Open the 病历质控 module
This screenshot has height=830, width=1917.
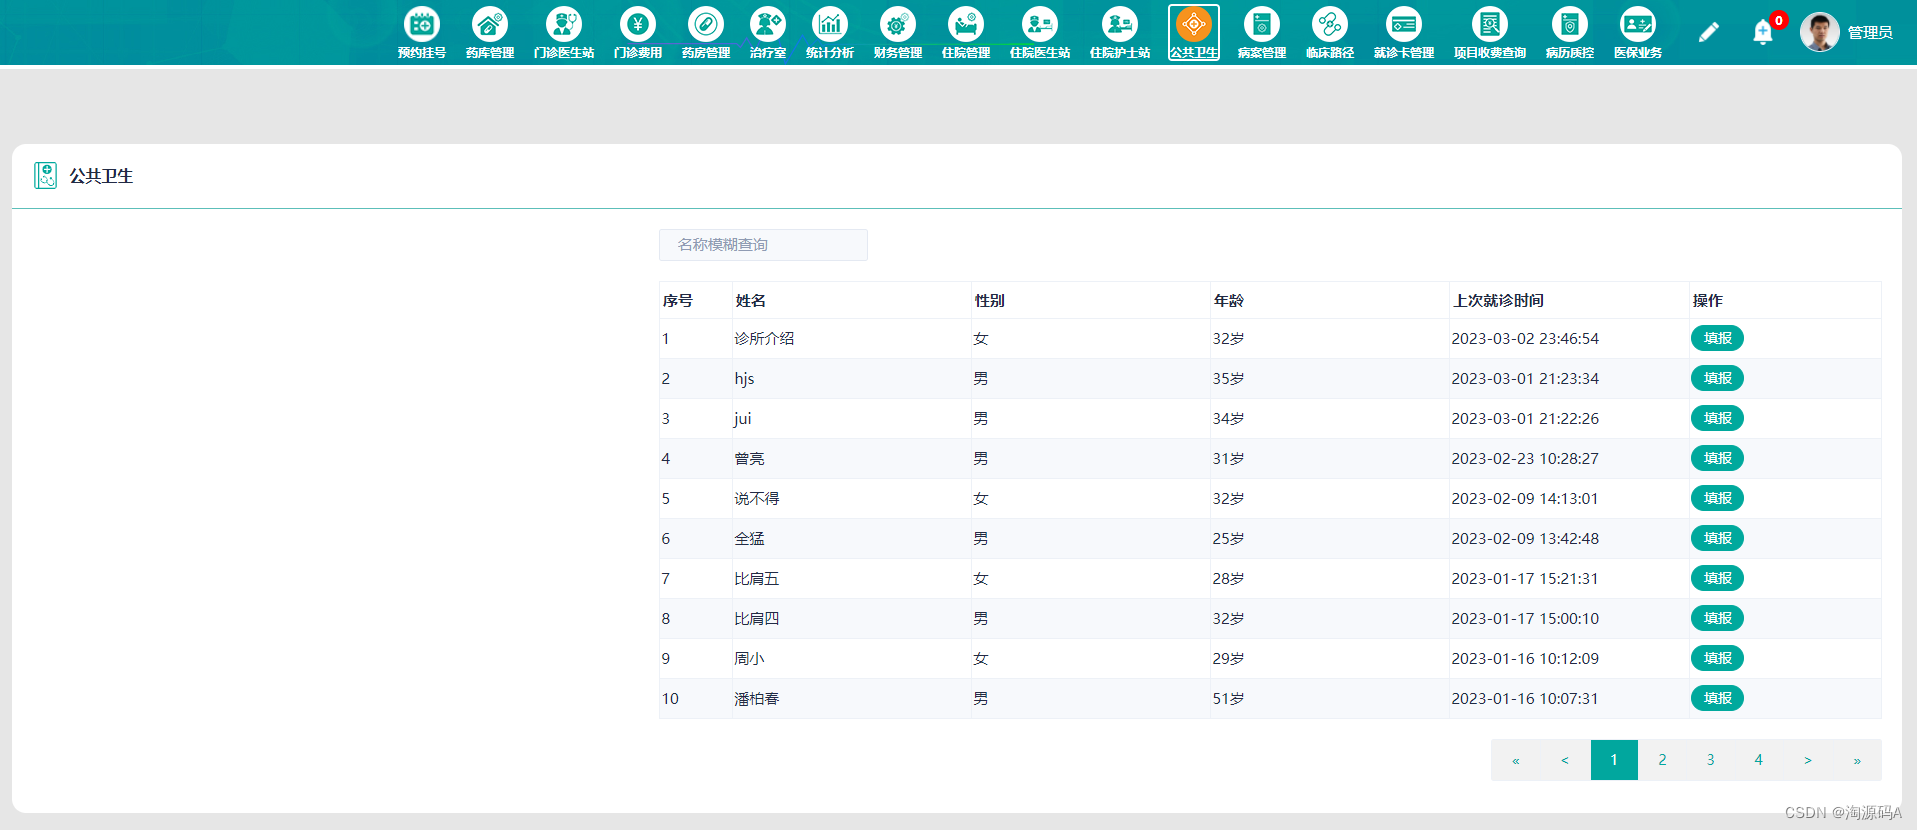[x=1570, y=32]
